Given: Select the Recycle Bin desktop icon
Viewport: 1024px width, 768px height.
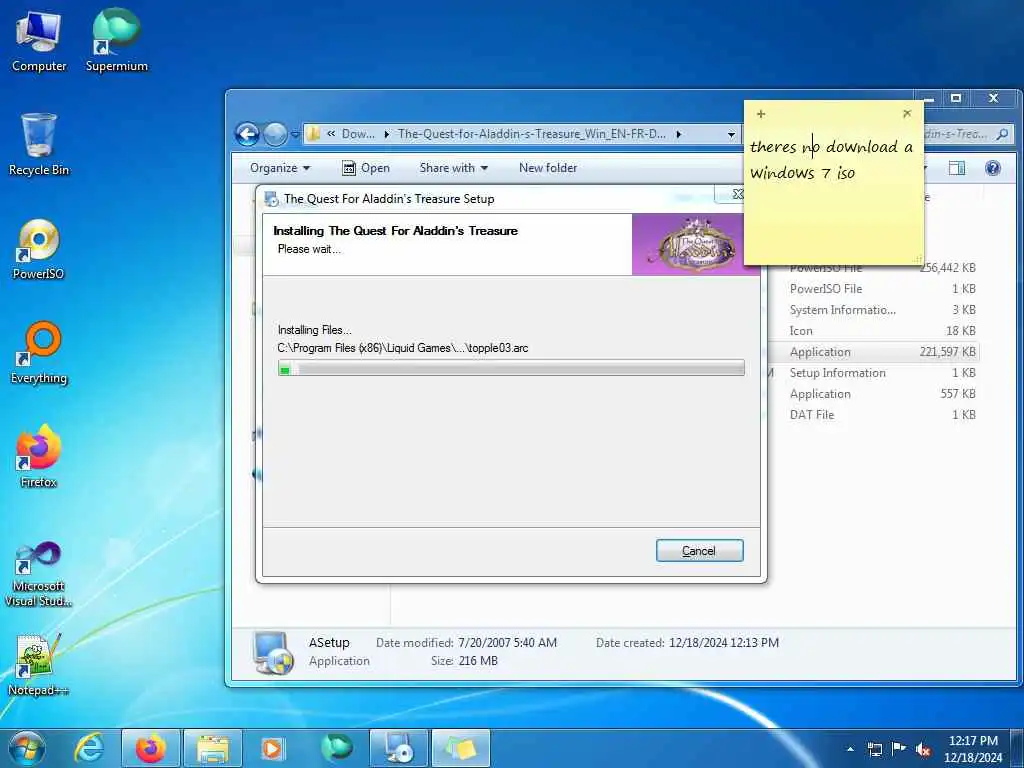Looking at the screenshot, I should [39, 145].
